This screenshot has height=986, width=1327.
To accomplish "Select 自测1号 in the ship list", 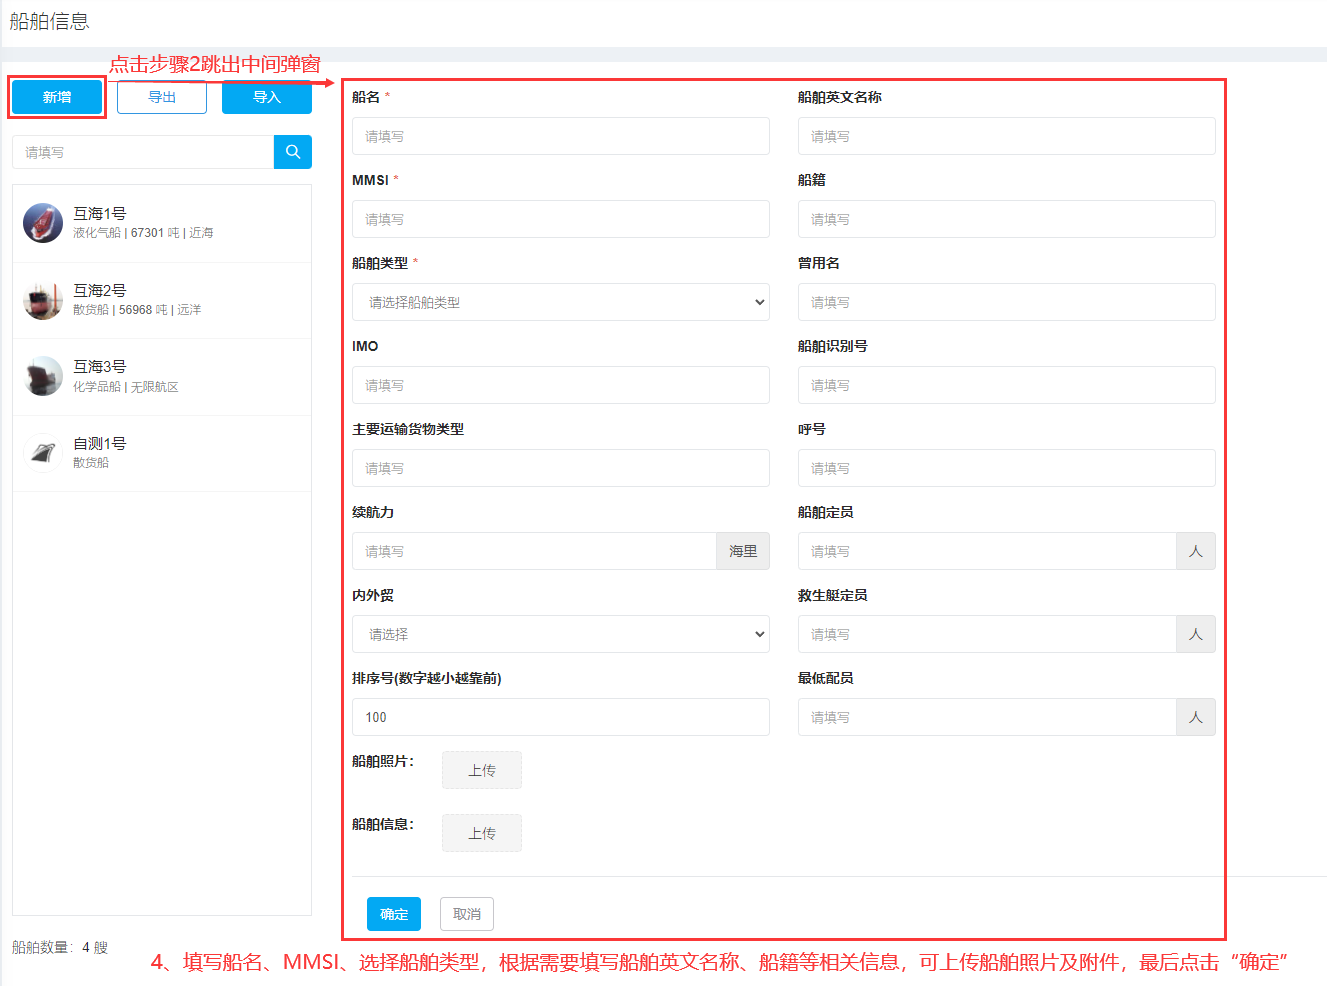I will [162, 453].
